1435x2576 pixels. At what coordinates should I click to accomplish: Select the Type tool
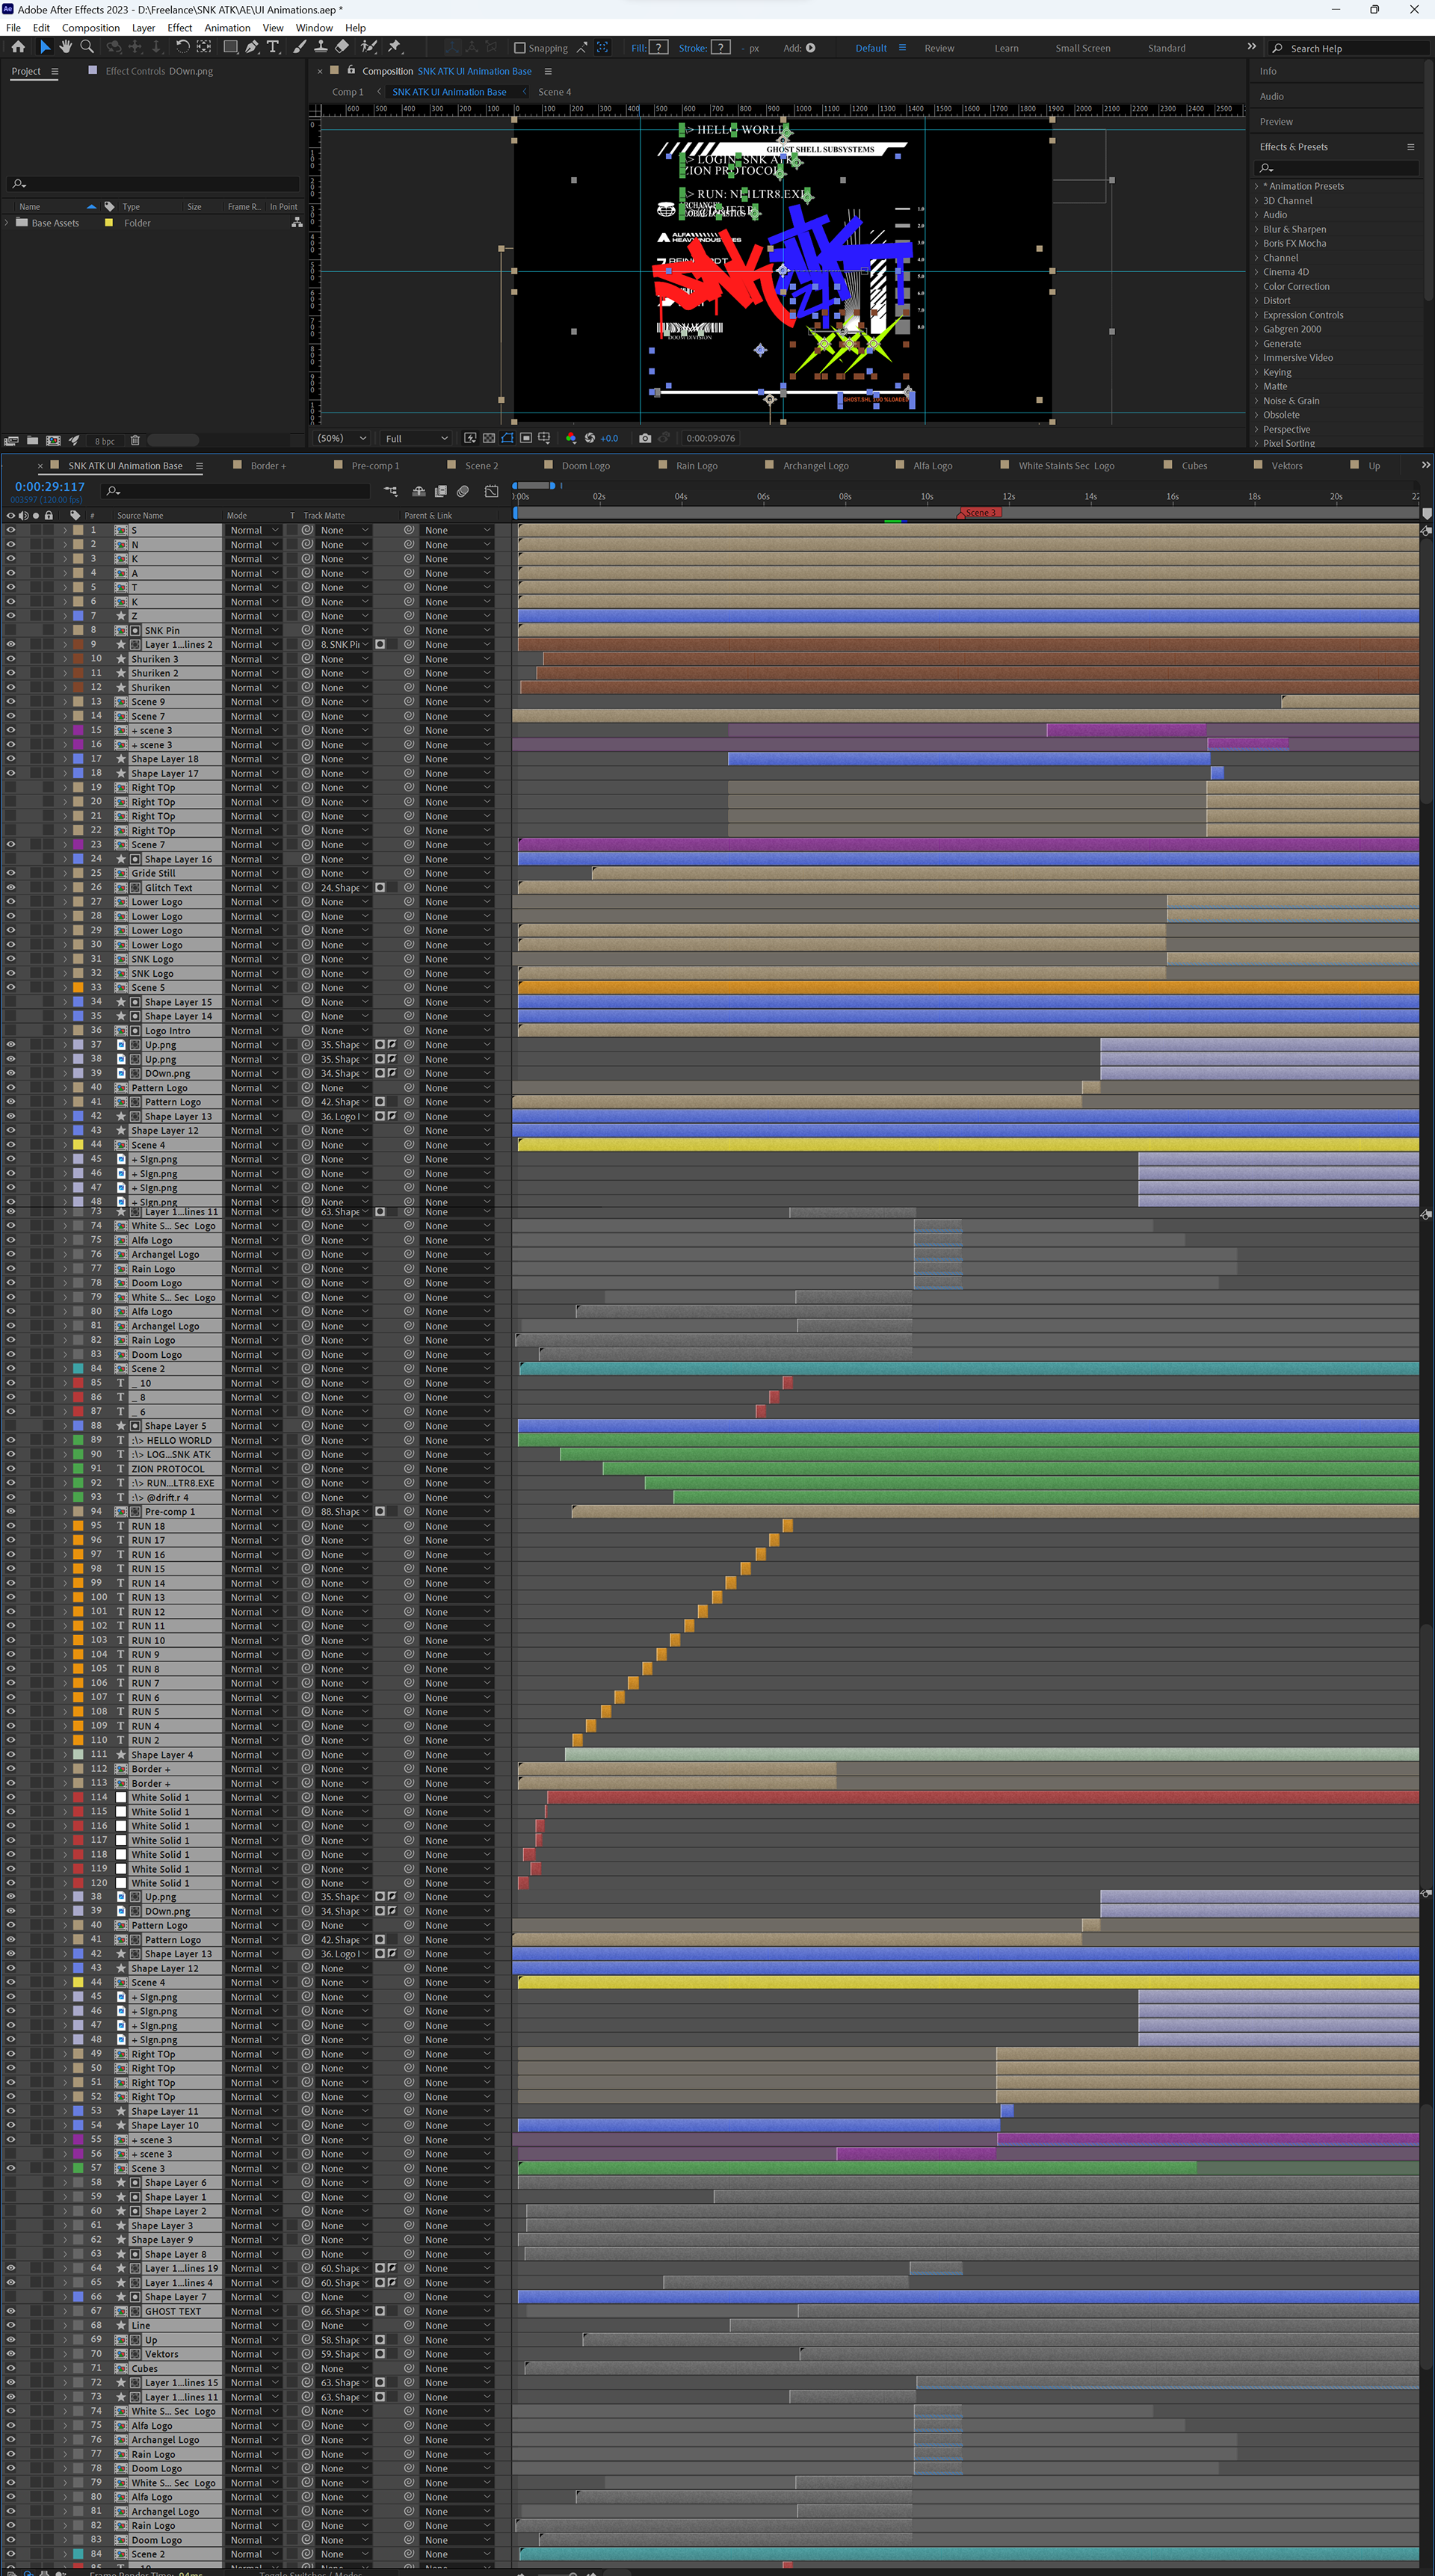[x=273, y=47]
